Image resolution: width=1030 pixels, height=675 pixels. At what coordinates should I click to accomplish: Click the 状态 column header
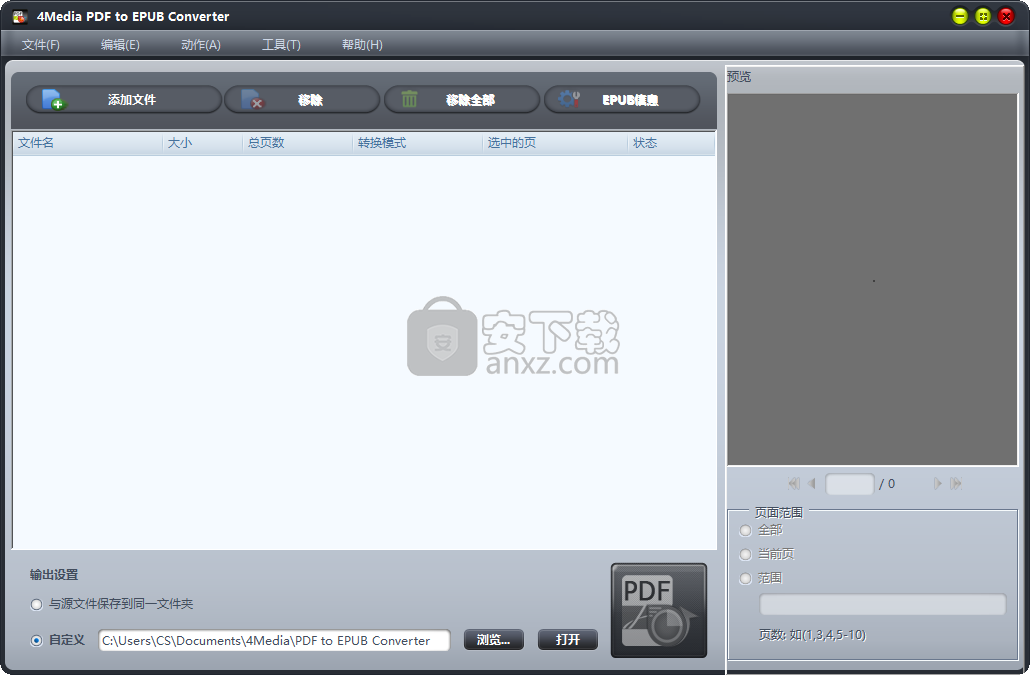click(x=671, y=143)
